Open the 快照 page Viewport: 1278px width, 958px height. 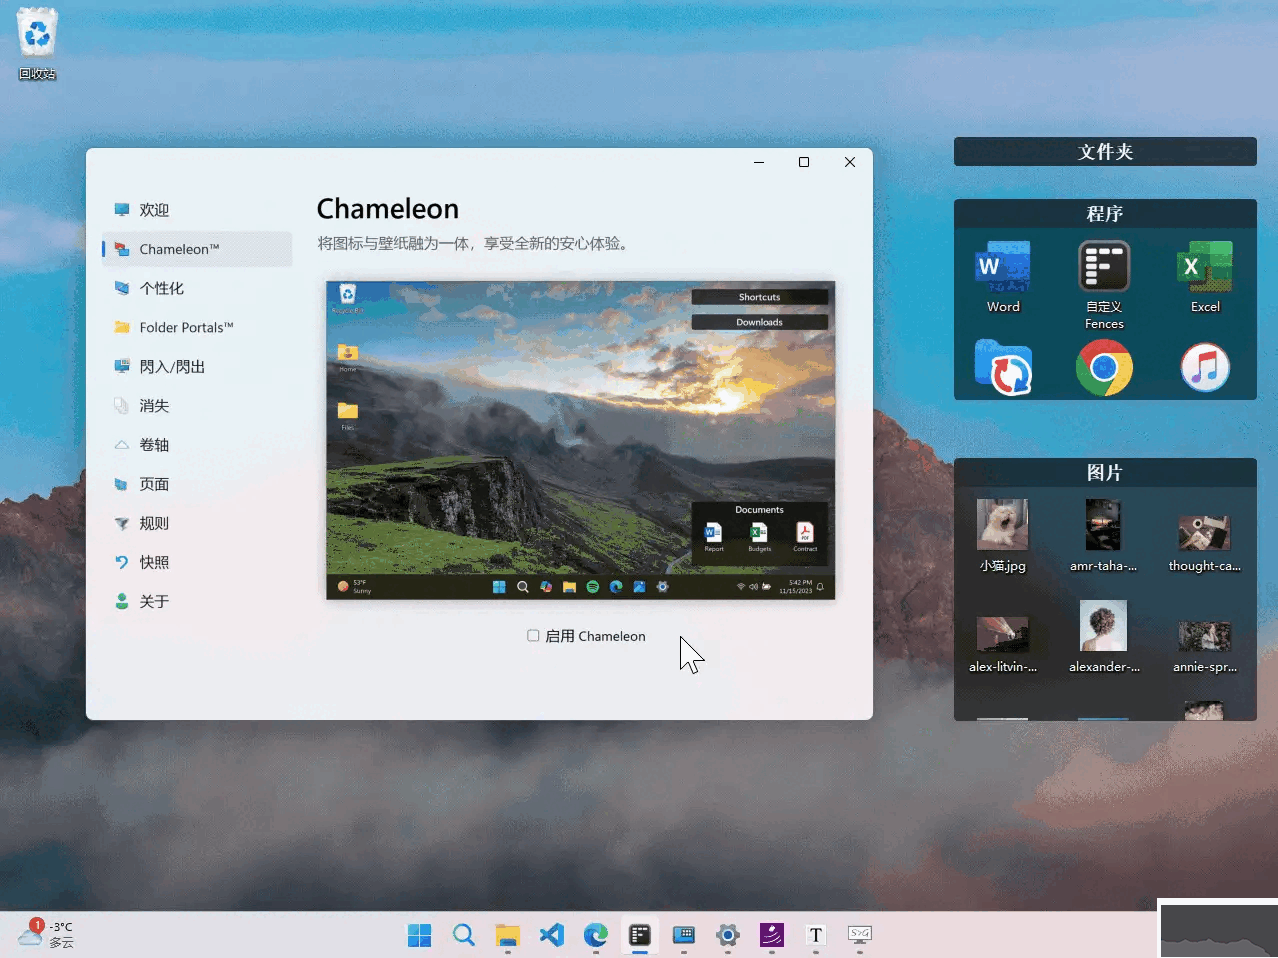(197, 562)
